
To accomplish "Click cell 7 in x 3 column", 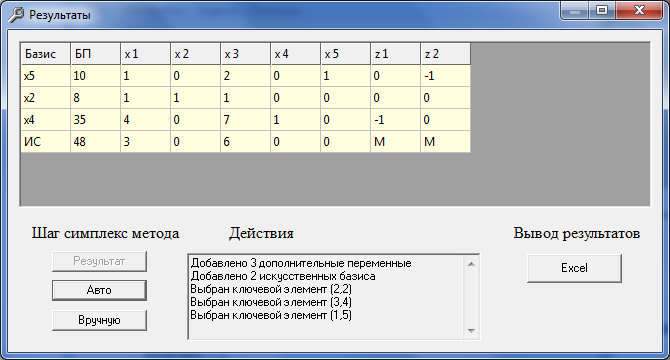I will click(x=245, y=120).
